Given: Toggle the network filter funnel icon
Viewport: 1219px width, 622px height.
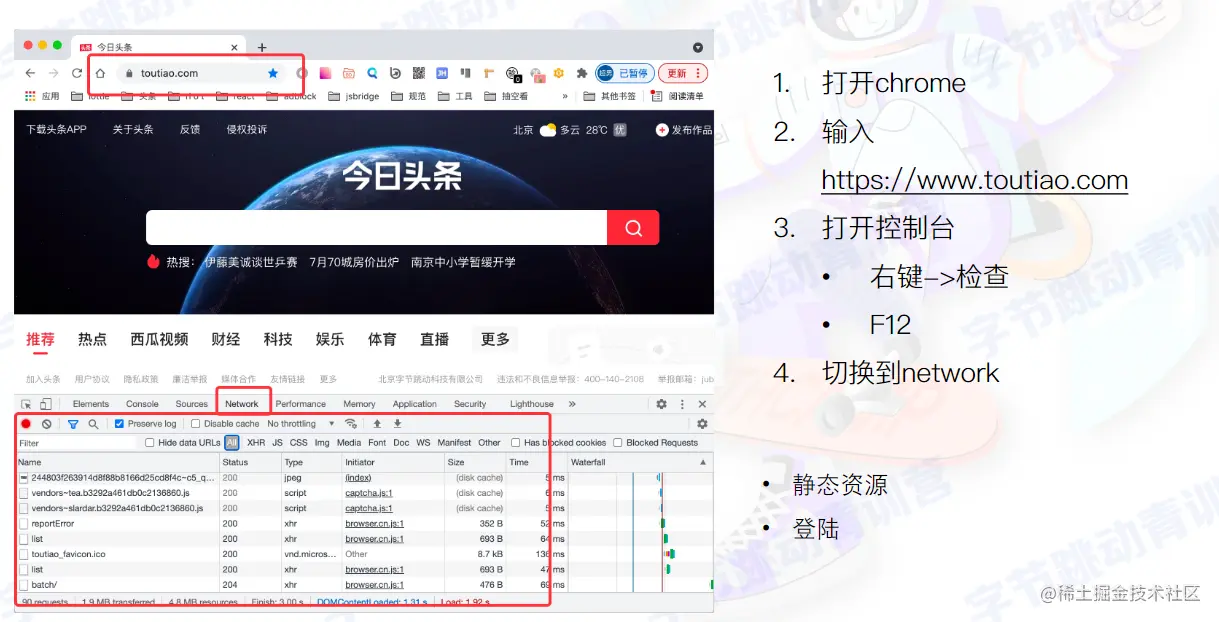Looking at the screenshot, I should (73, 424).
